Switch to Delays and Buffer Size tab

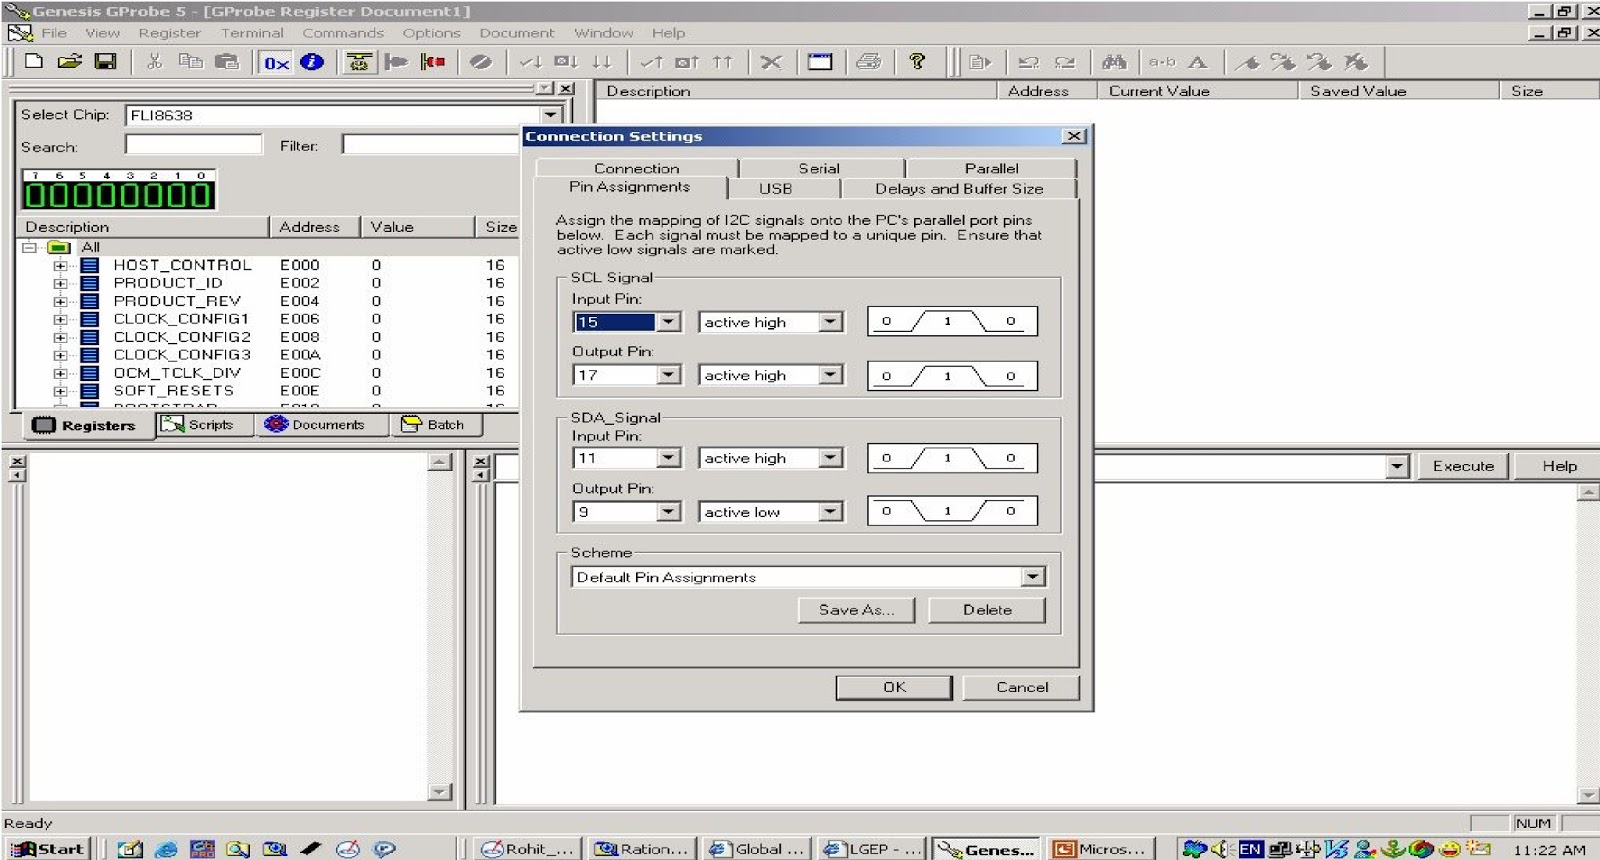[959, 188]
